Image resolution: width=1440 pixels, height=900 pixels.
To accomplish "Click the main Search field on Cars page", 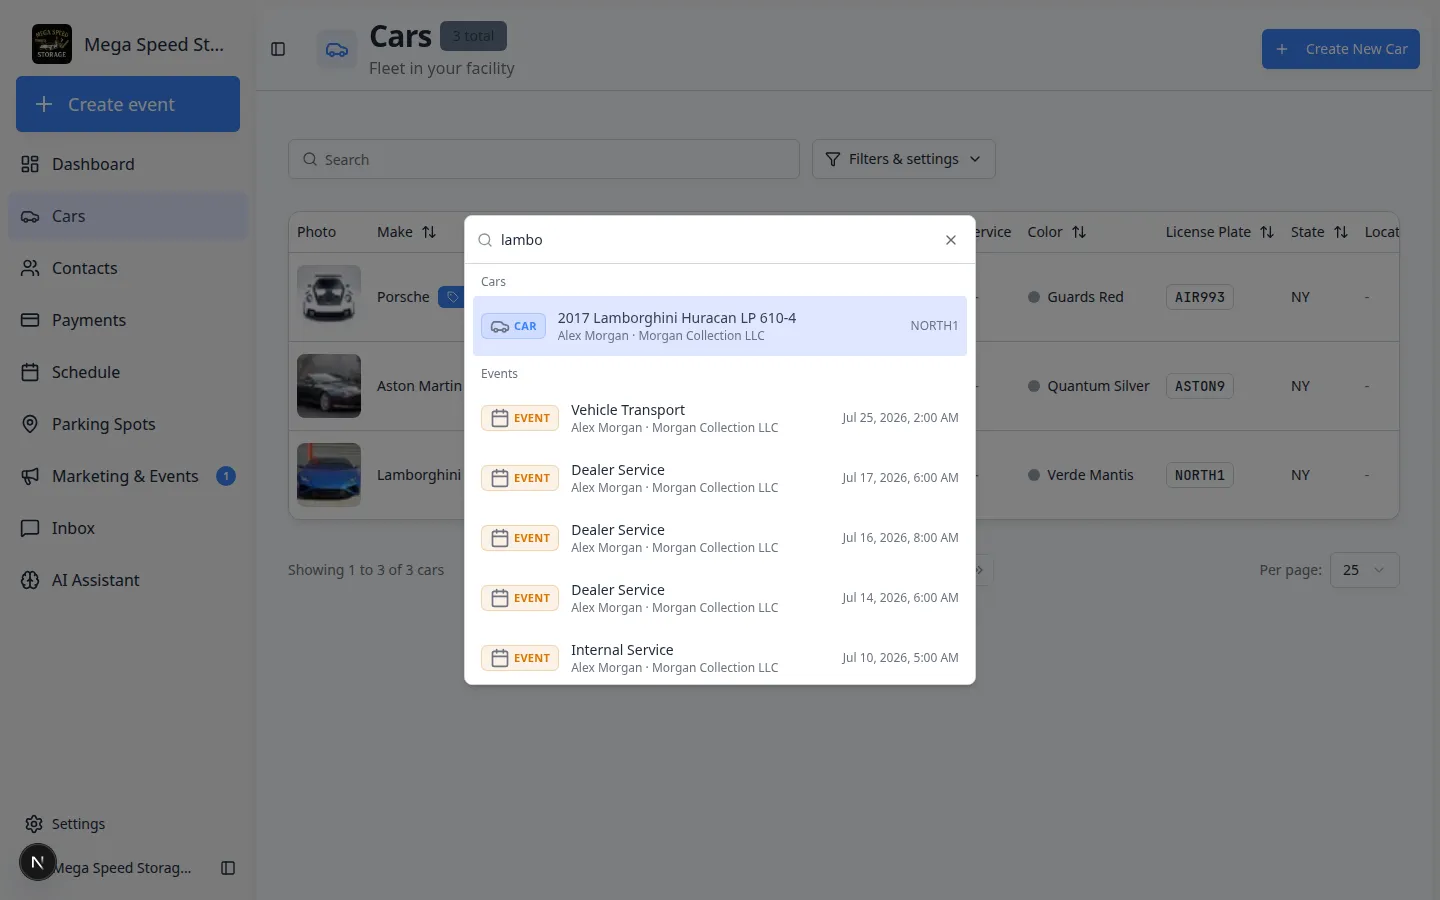I will pyautogui.click(x=544, y=159).
